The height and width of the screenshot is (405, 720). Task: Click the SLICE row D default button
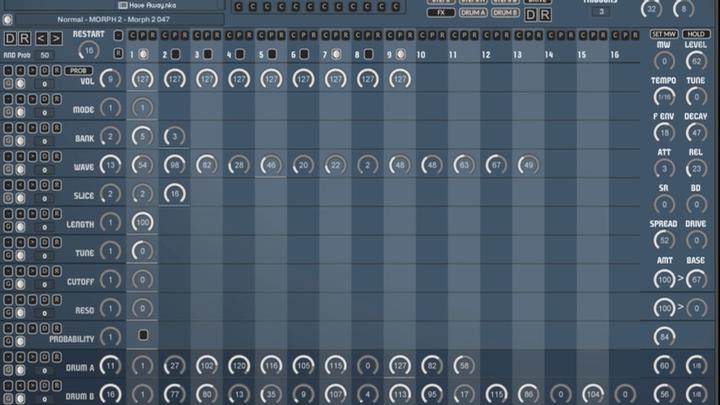click(45, 185)
